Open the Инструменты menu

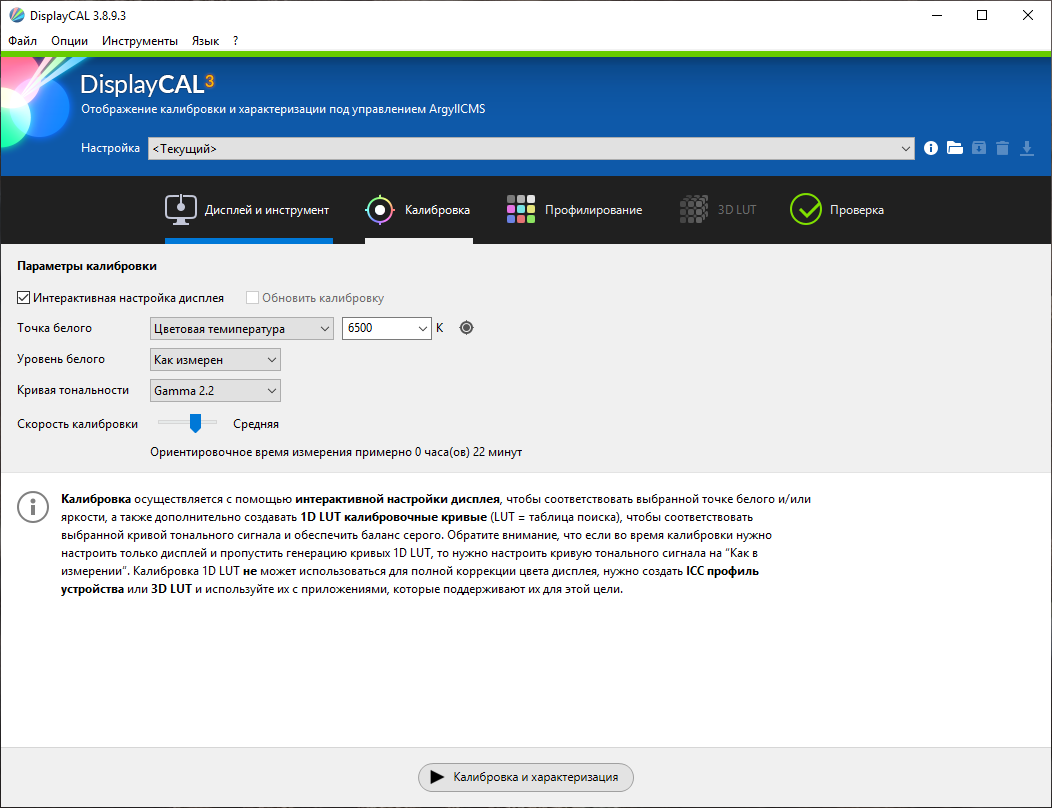[140, 41]
